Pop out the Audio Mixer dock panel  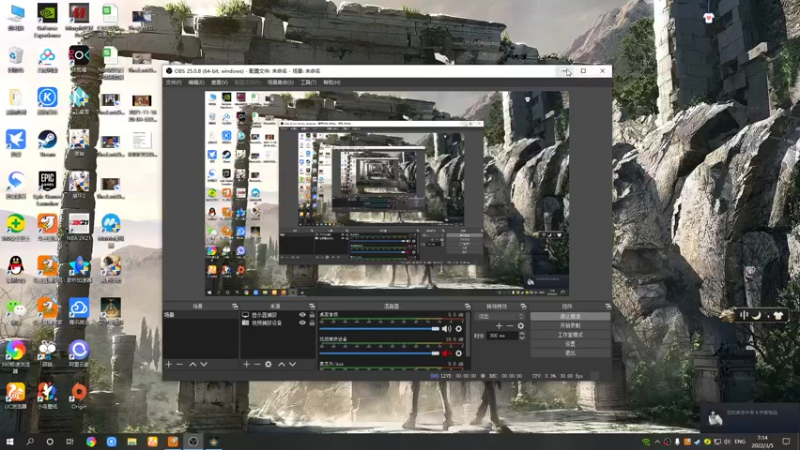467,306
